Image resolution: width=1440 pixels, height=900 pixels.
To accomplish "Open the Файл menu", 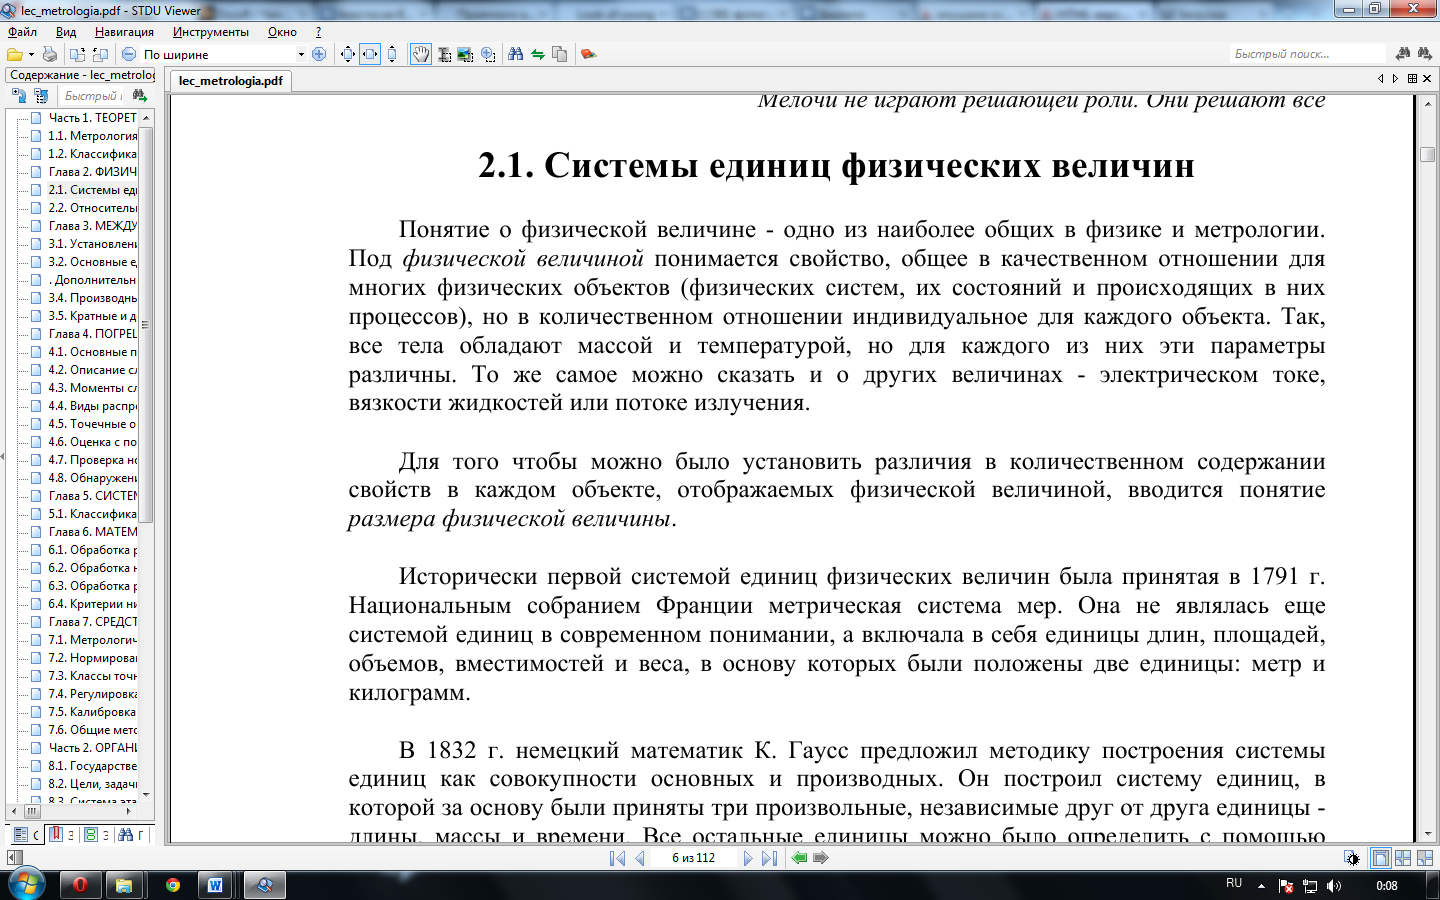I will 22,32.
